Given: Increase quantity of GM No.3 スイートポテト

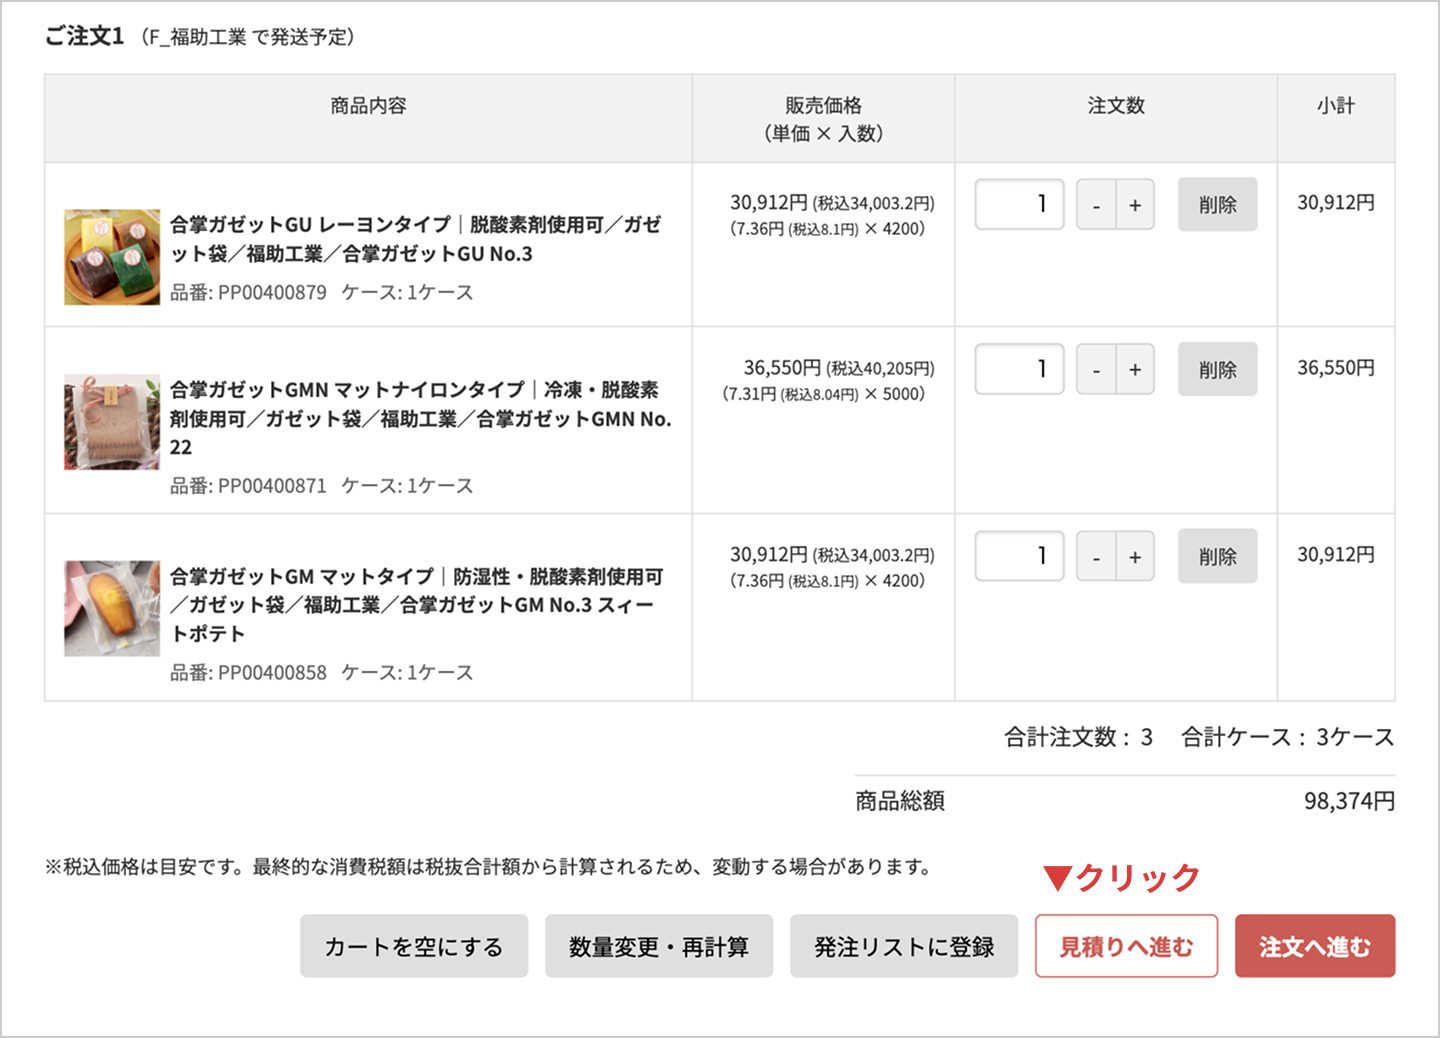Looking at the screenshot, I should tap(1135, 557).
